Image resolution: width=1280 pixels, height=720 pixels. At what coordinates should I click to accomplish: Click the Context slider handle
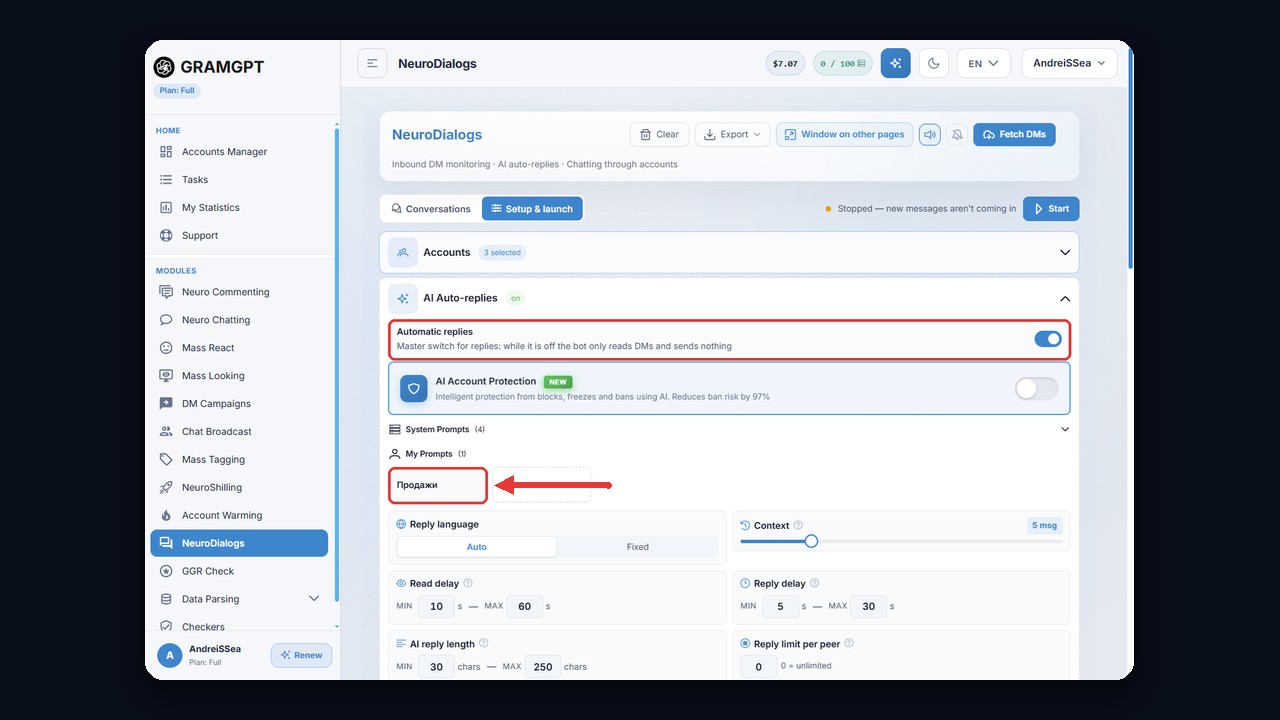(811, 541)
